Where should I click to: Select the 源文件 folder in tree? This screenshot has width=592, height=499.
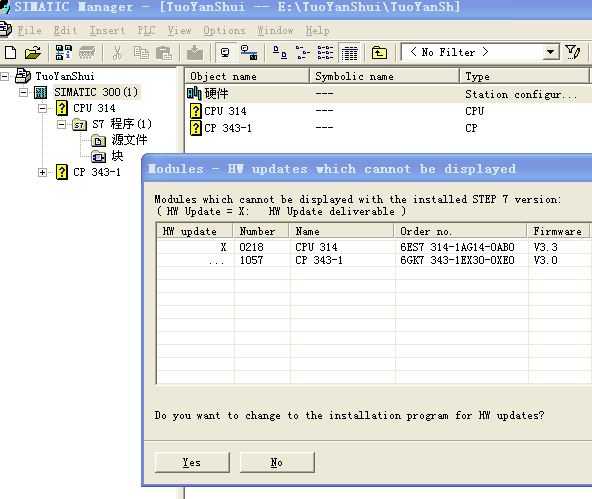(x=129, y=140)
